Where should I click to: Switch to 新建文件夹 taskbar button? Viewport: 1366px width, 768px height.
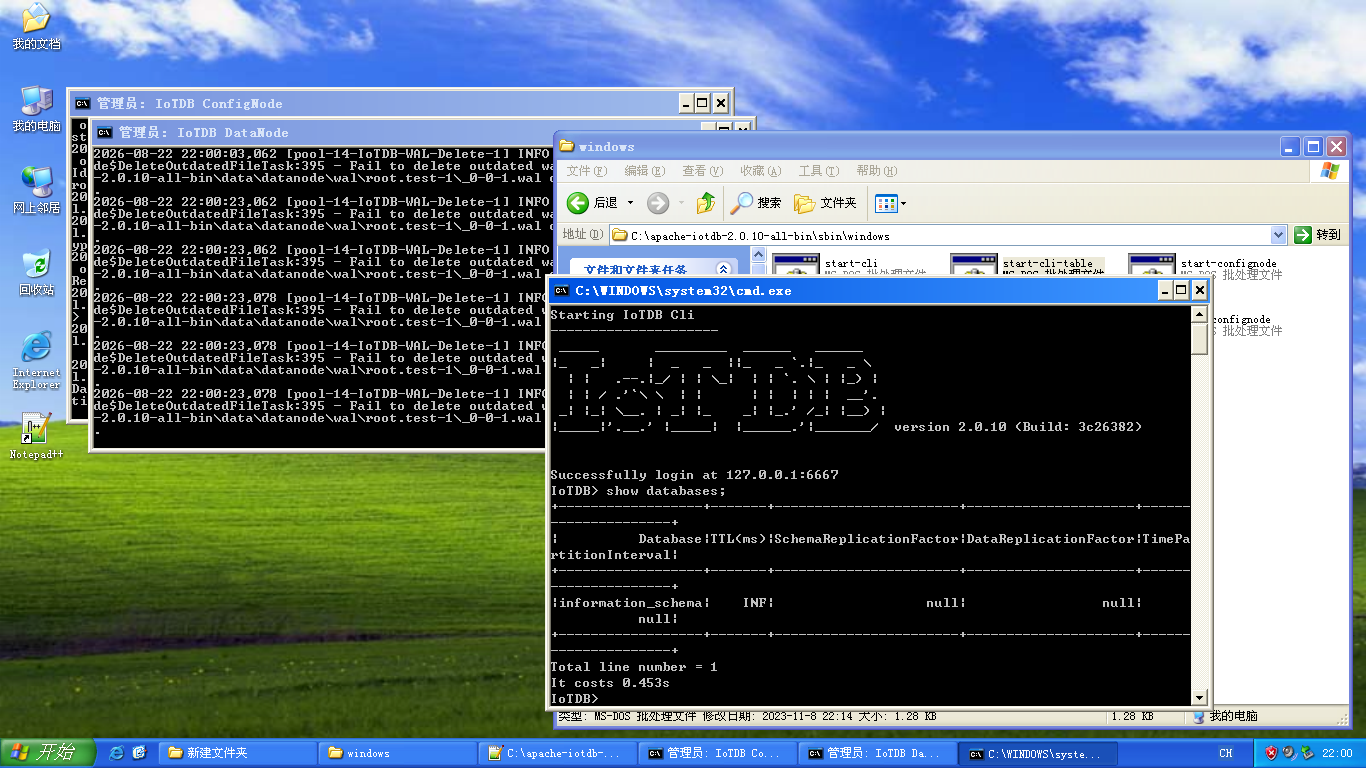point(237,753)
